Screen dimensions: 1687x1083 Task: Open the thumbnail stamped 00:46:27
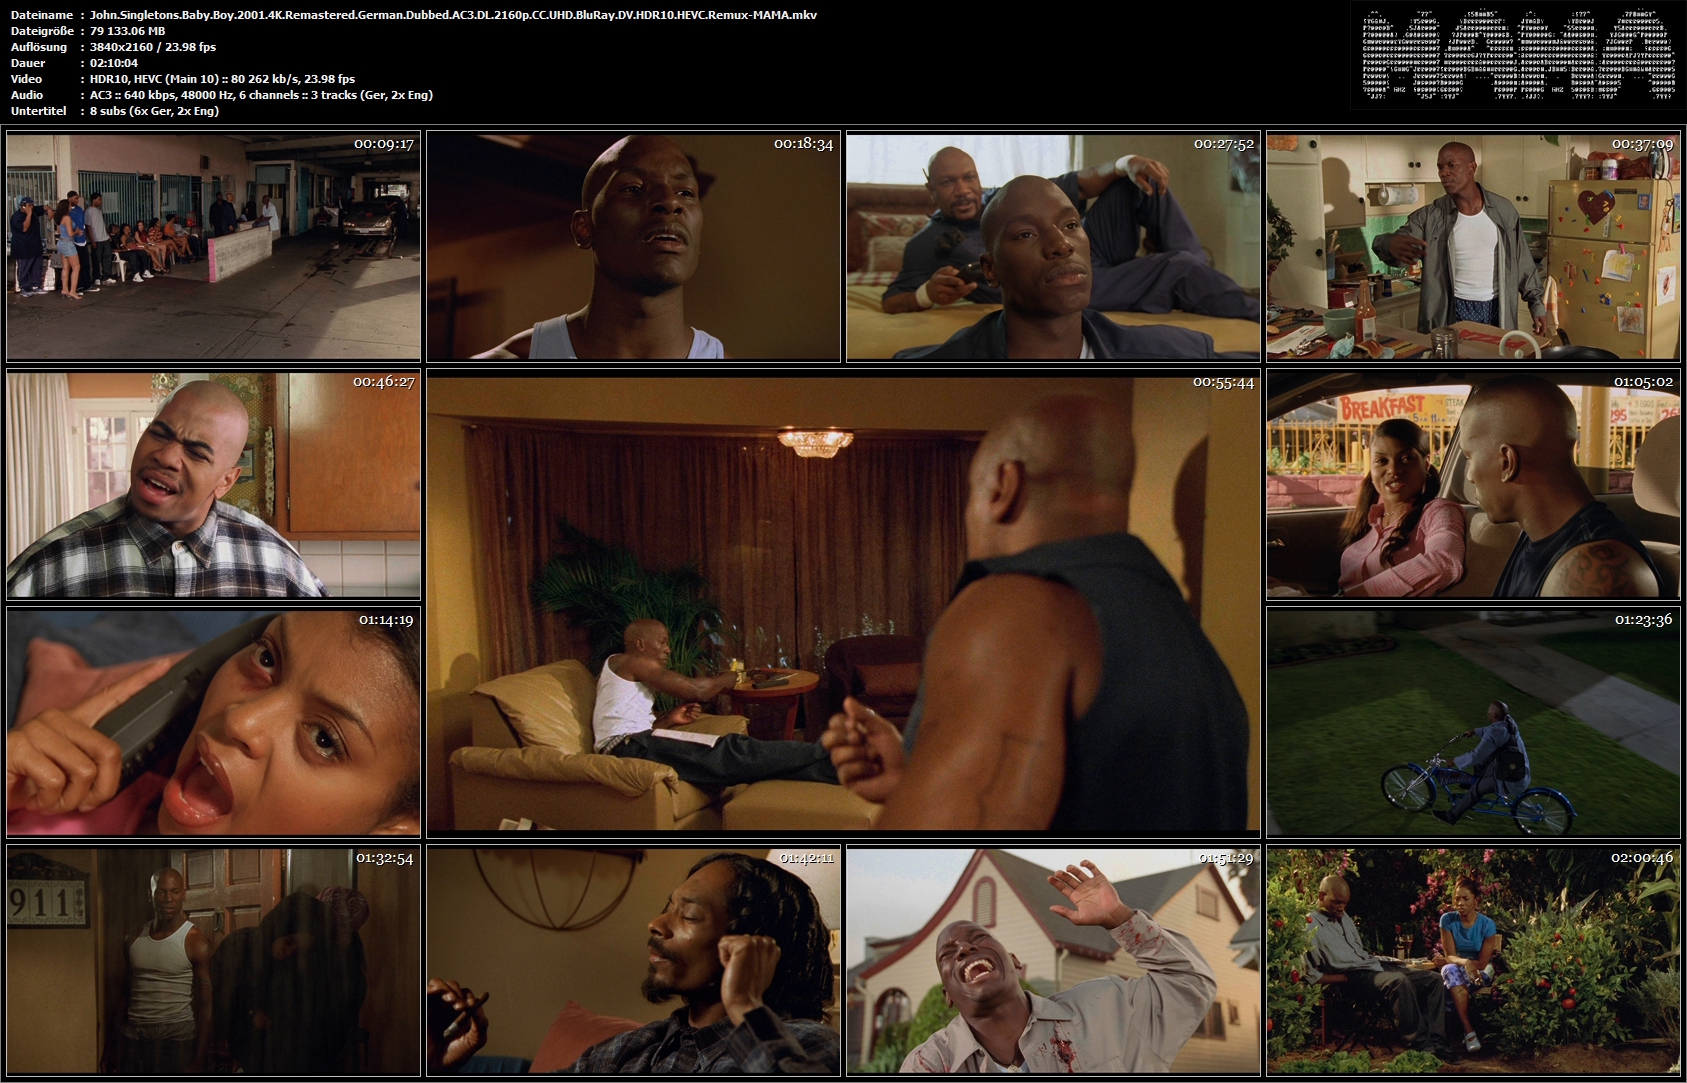213,485
